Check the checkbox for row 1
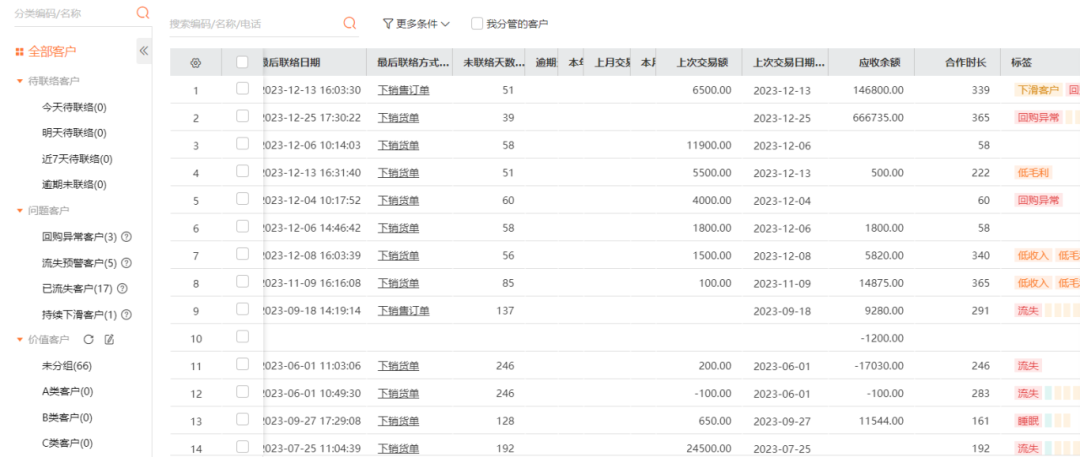Viewport: 1080px width, 457px height. tap(242, 88)
